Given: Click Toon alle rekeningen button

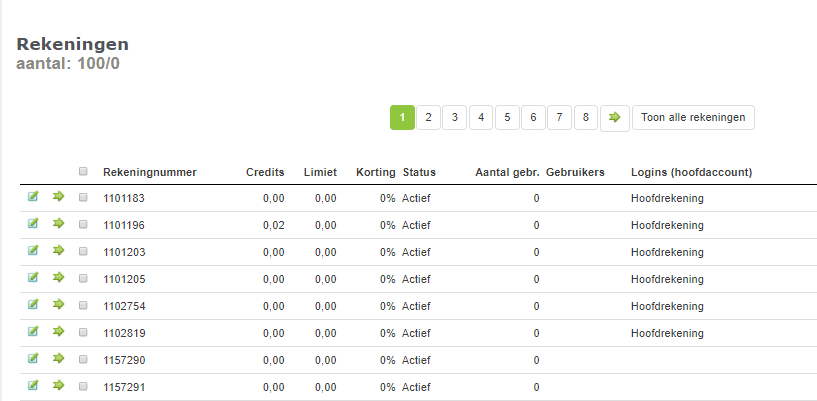Looking at the screenshot, I should click(693, 118).
